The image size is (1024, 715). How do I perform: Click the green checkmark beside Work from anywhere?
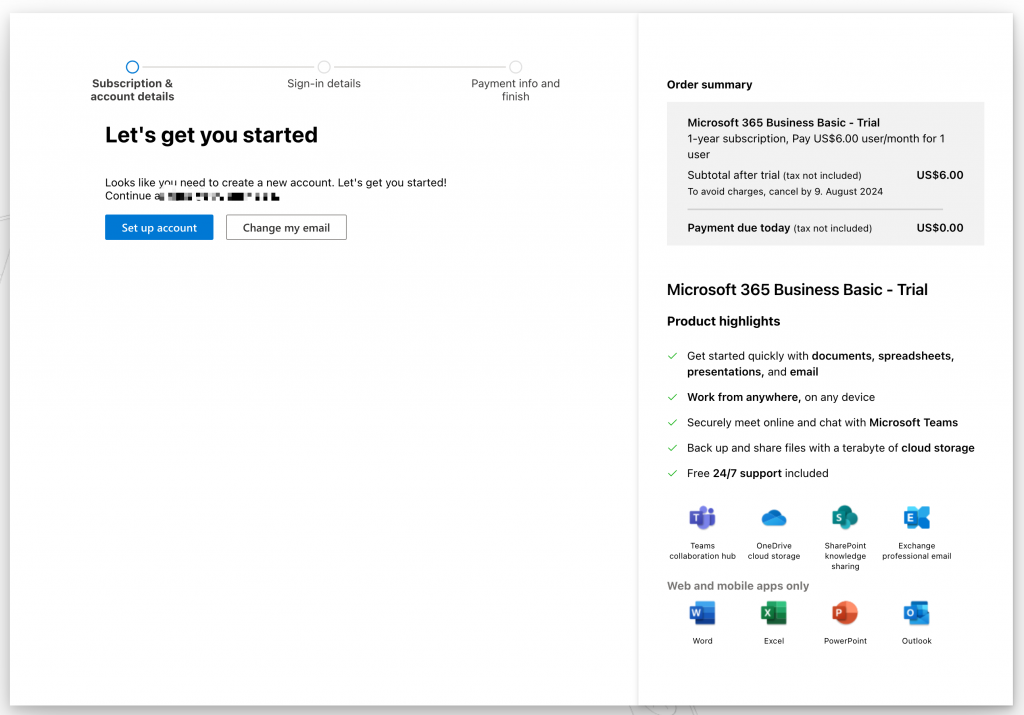(673, 397)
